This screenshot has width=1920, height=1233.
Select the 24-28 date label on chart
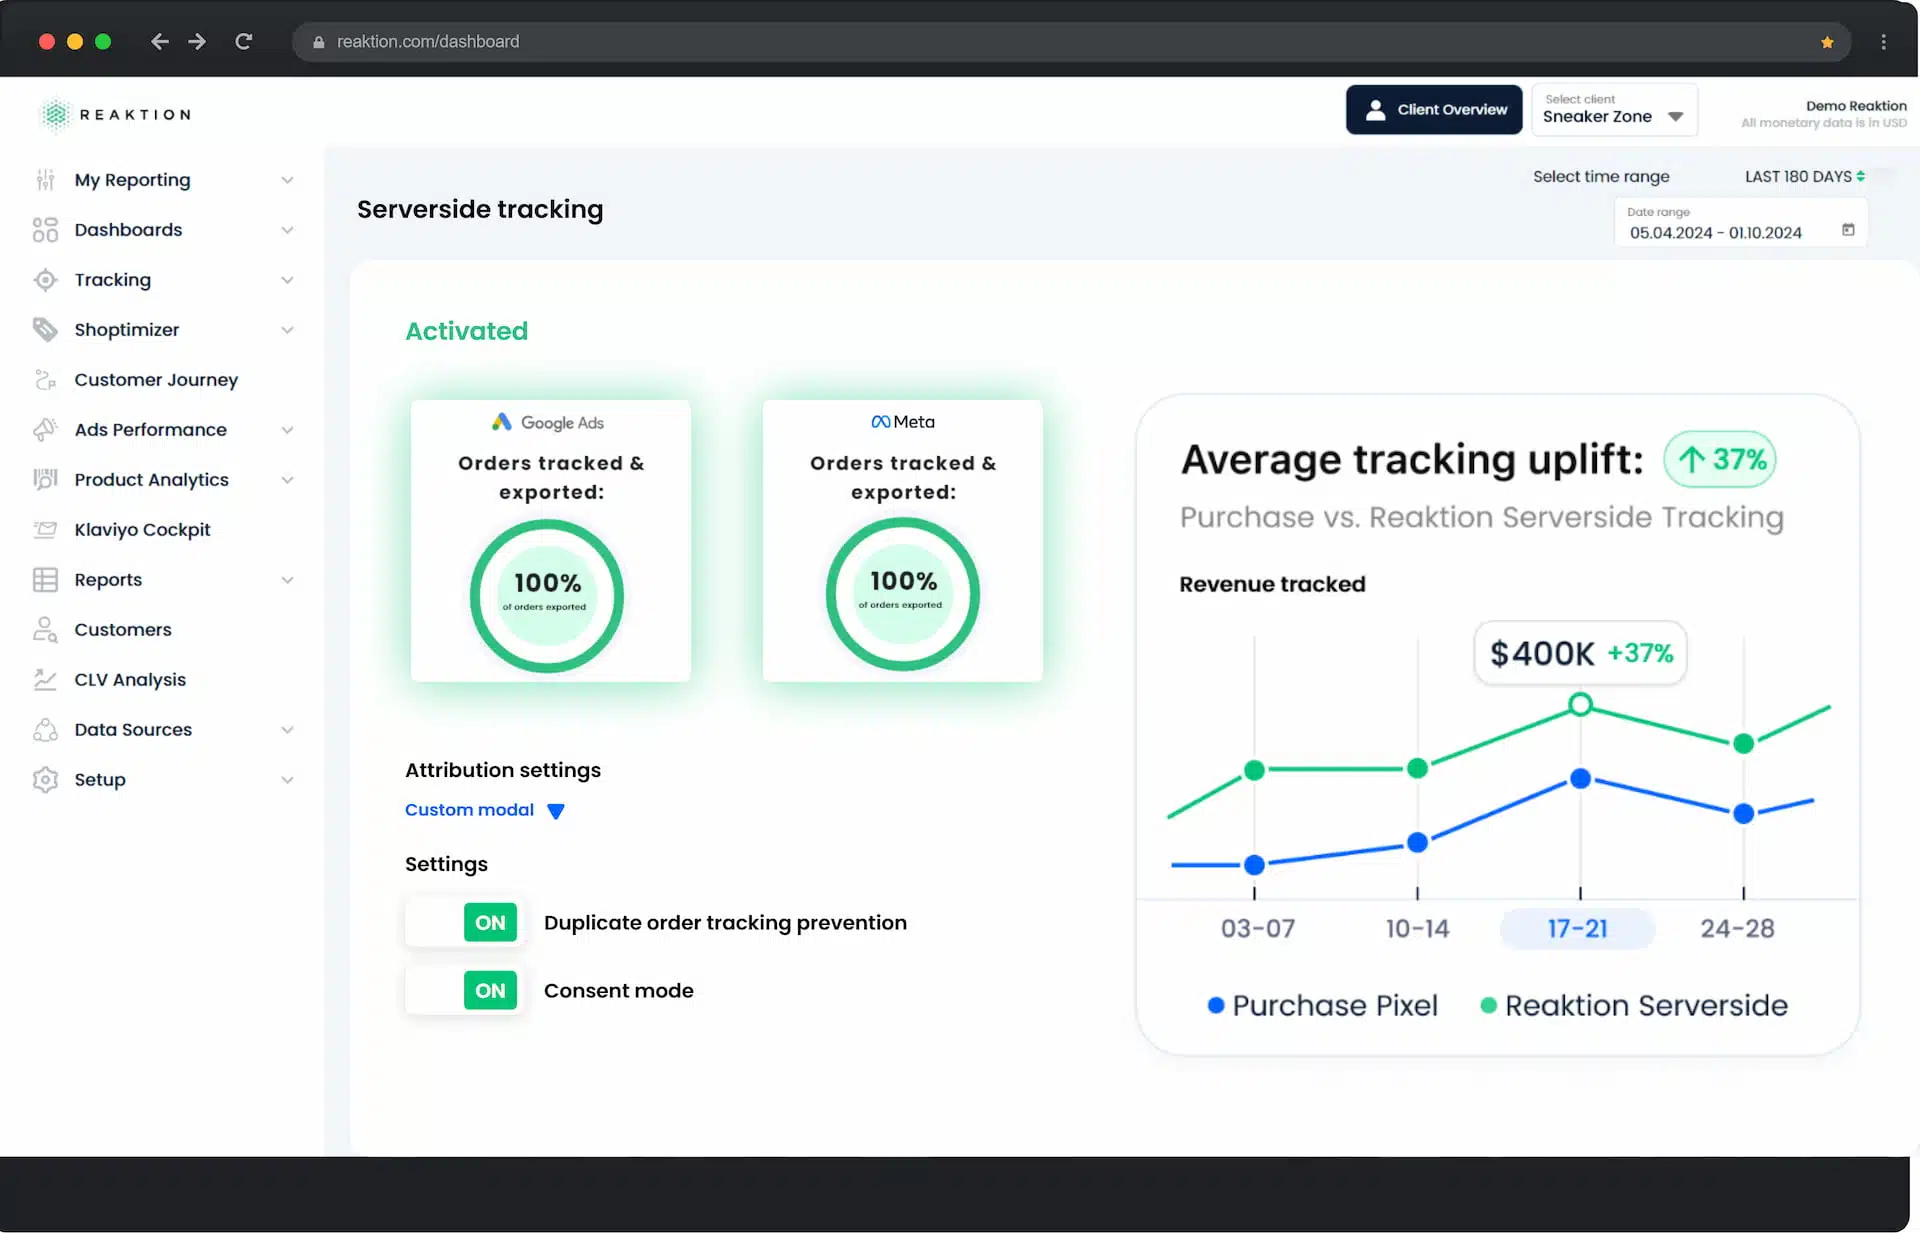point(1738,928)
